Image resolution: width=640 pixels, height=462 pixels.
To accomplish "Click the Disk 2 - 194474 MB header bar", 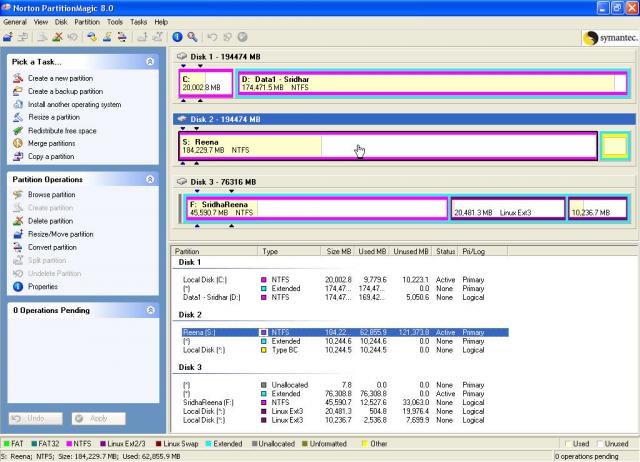I will coord(404,119).
